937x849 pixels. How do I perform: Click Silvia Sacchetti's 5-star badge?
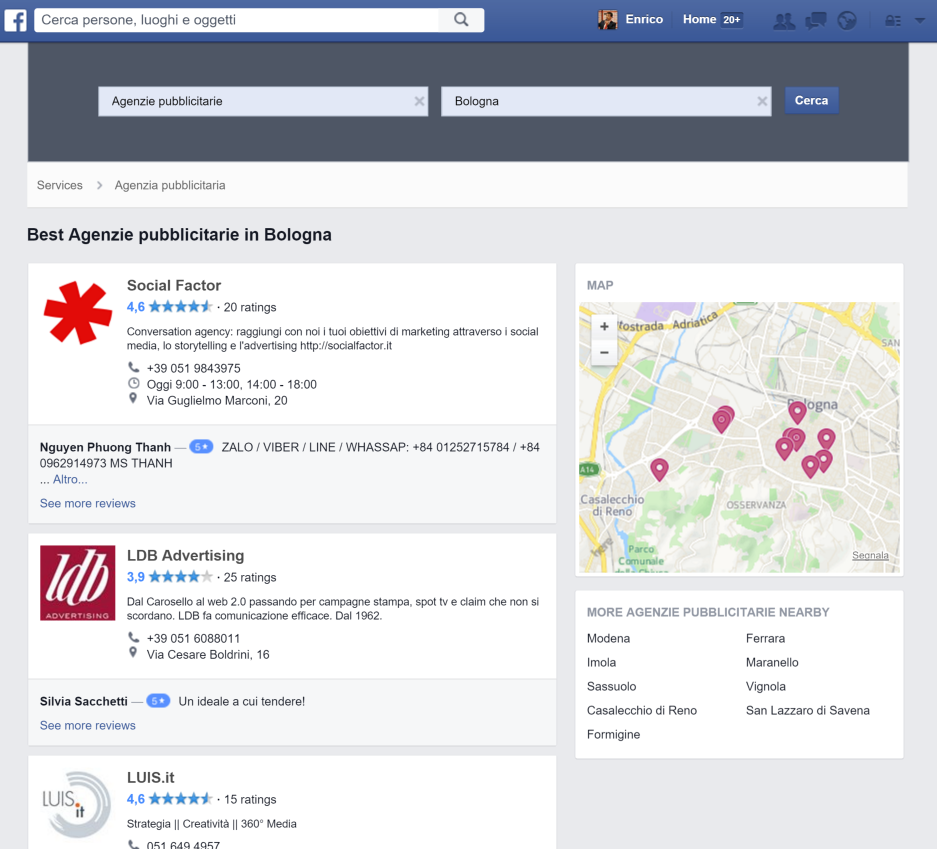[158, 700]
